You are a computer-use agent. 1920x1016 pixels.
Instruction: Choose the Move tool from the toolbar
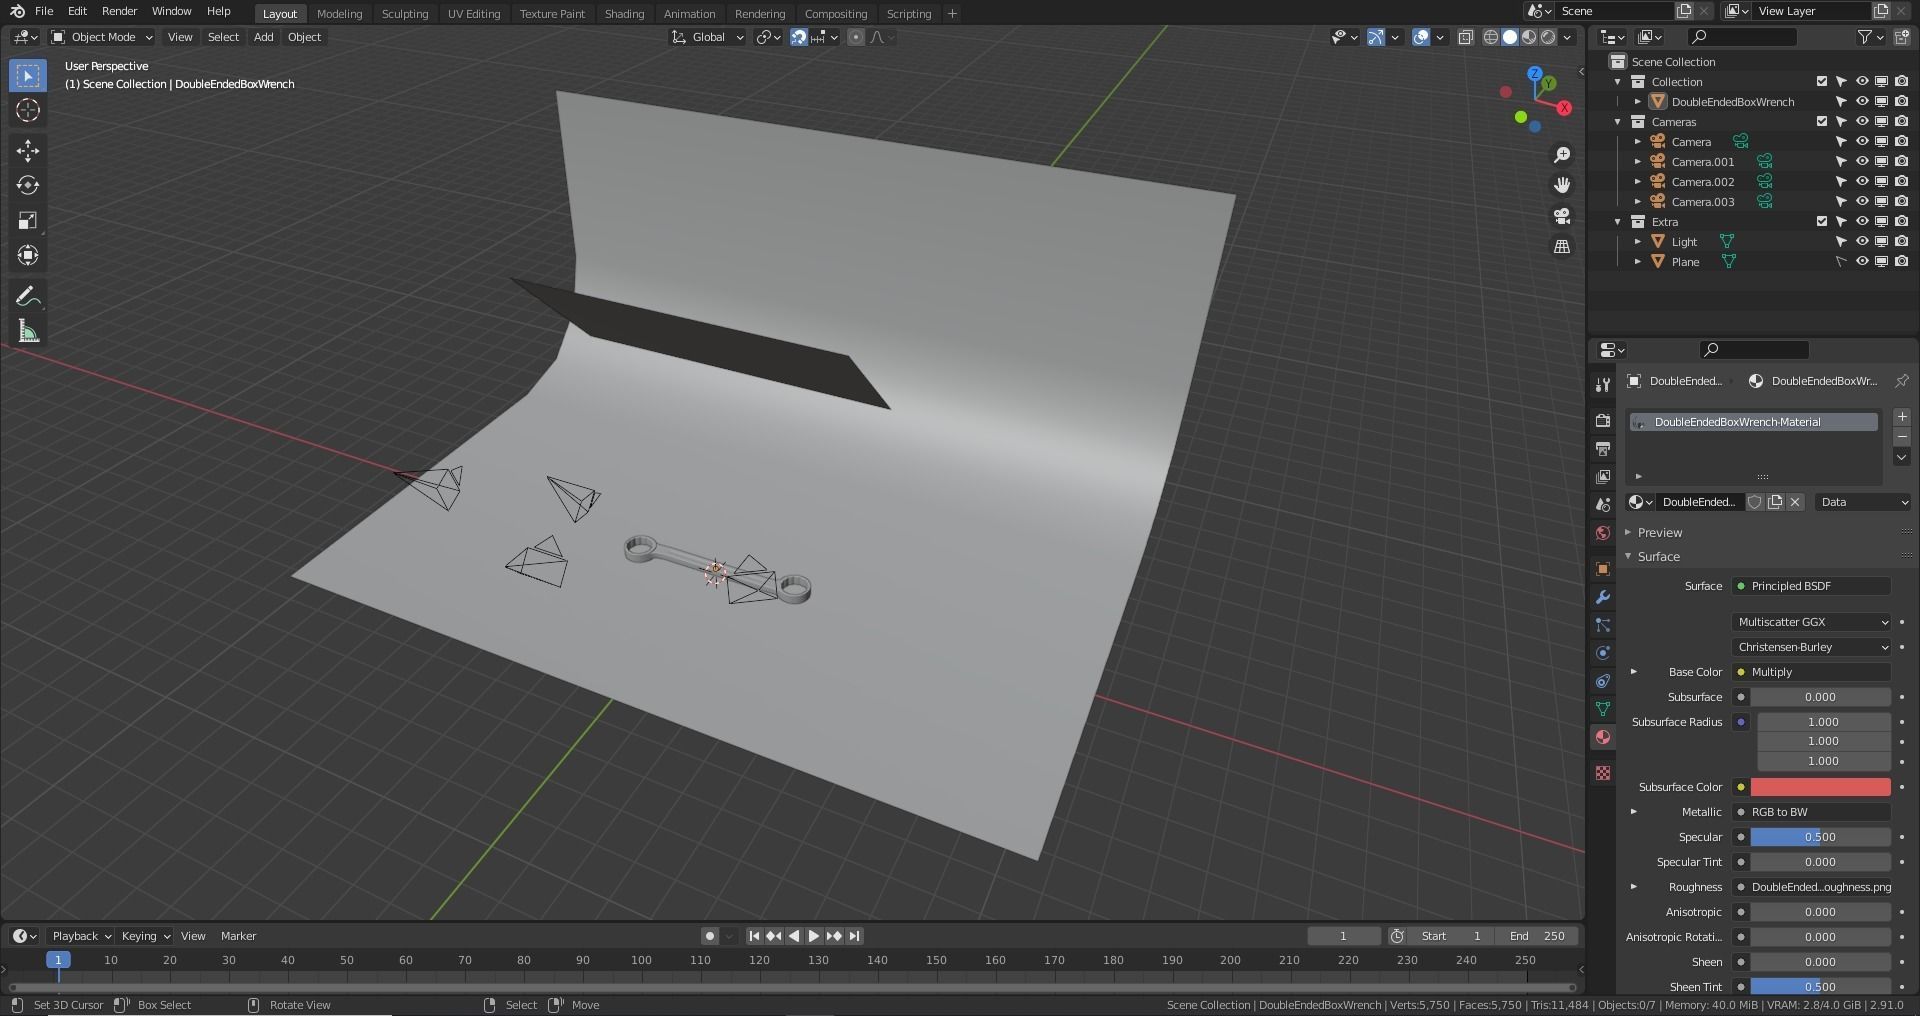point(27,150)
